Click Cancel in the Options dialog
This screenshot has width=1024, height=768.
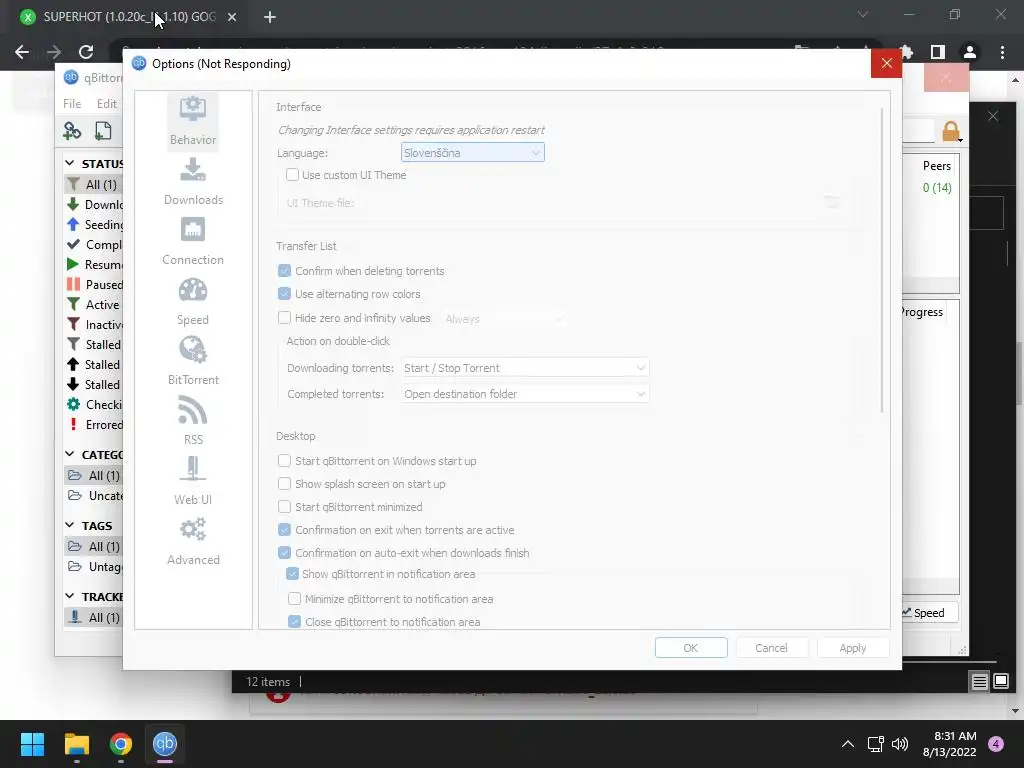[771, 648]
